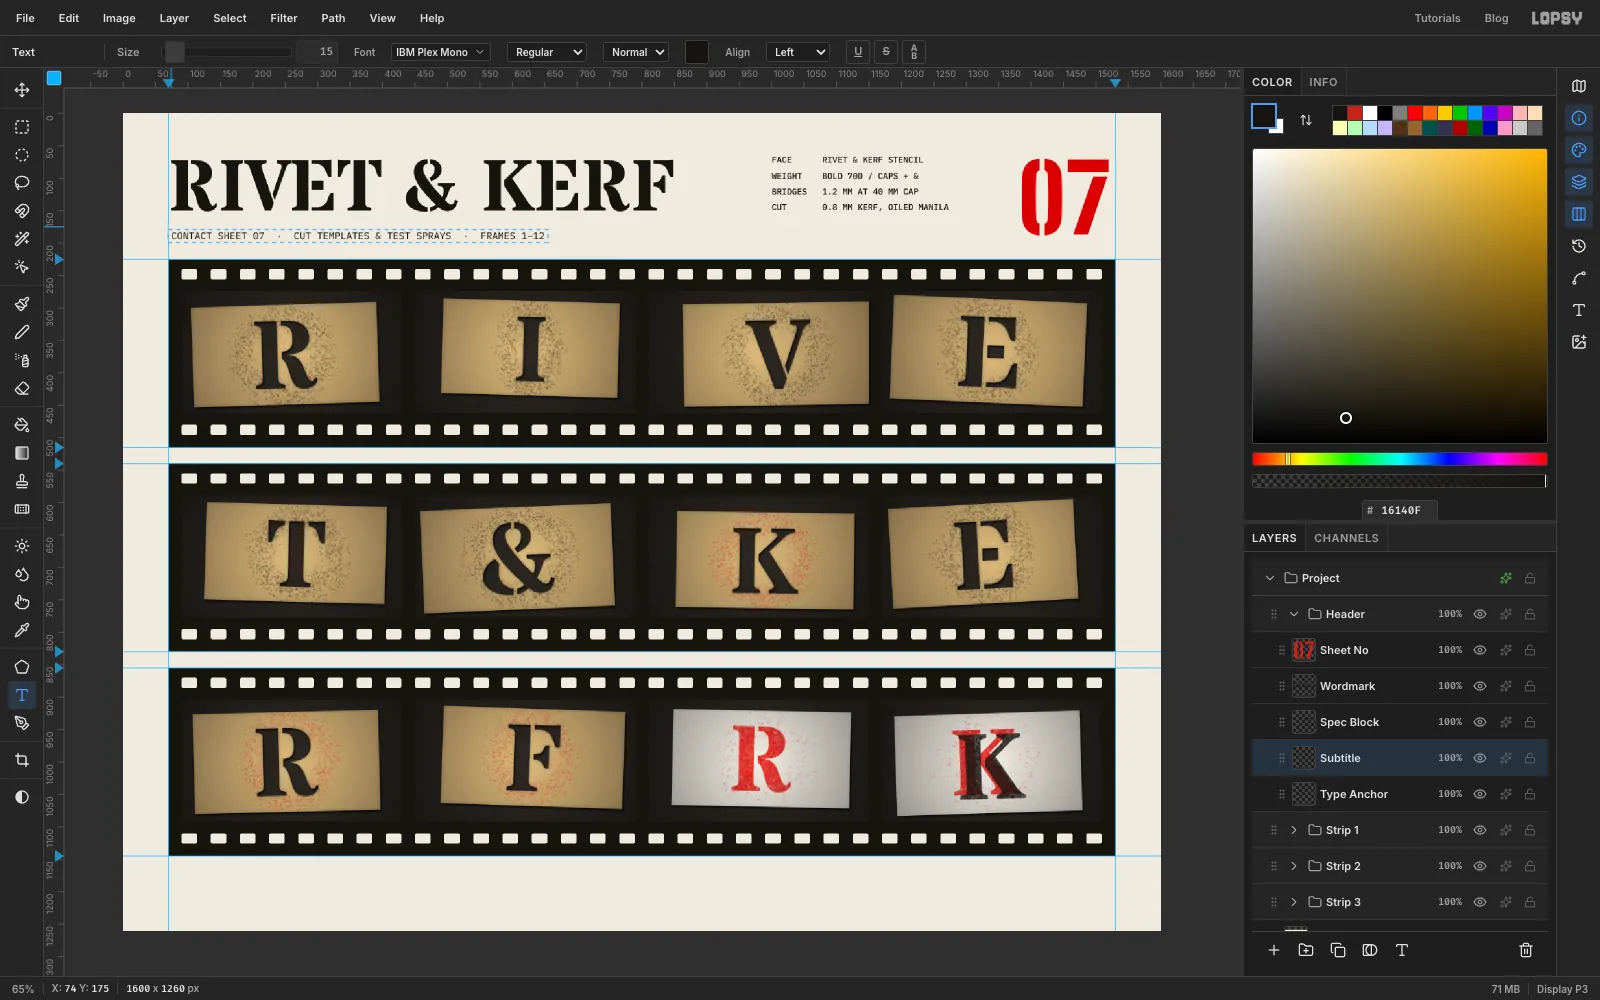Expand the Strip 3 group
The height and width of the screenshot is (1000, 1600).
[x=1294, y=902]
